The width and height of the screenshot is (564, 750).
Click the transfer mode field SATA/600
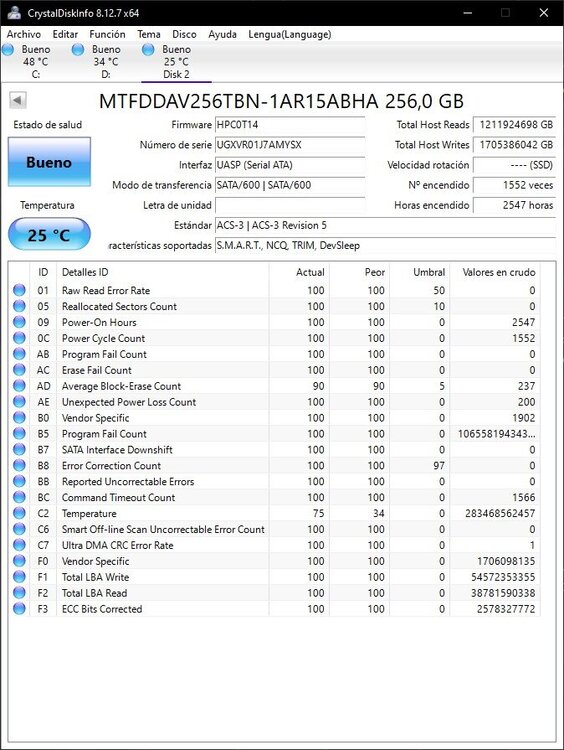(290, 185)
